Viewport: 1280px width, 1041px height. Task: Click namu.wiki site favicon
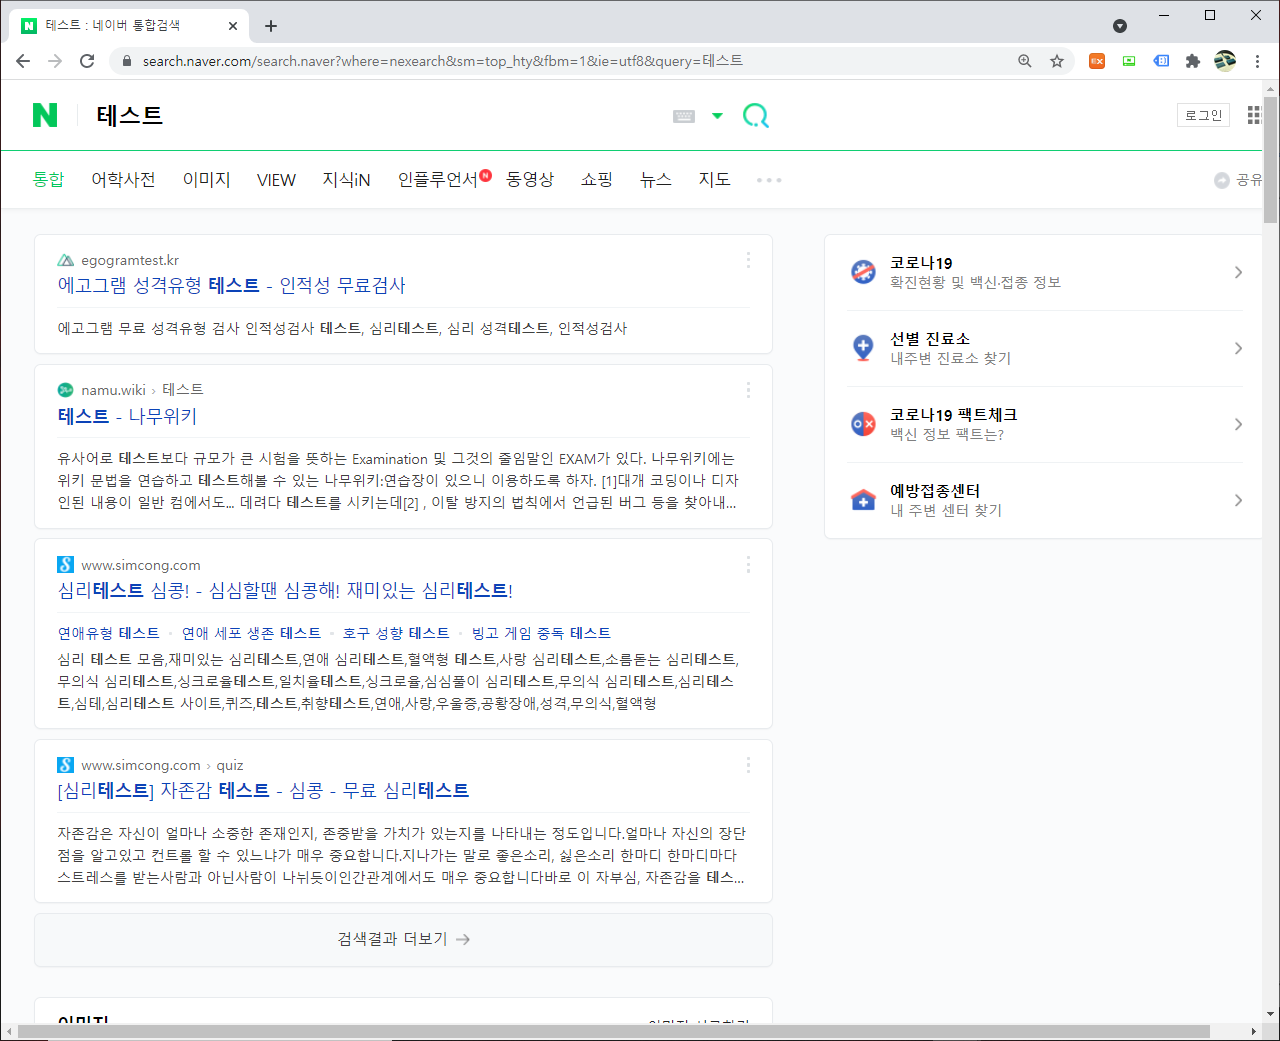[x=66, y=390]
